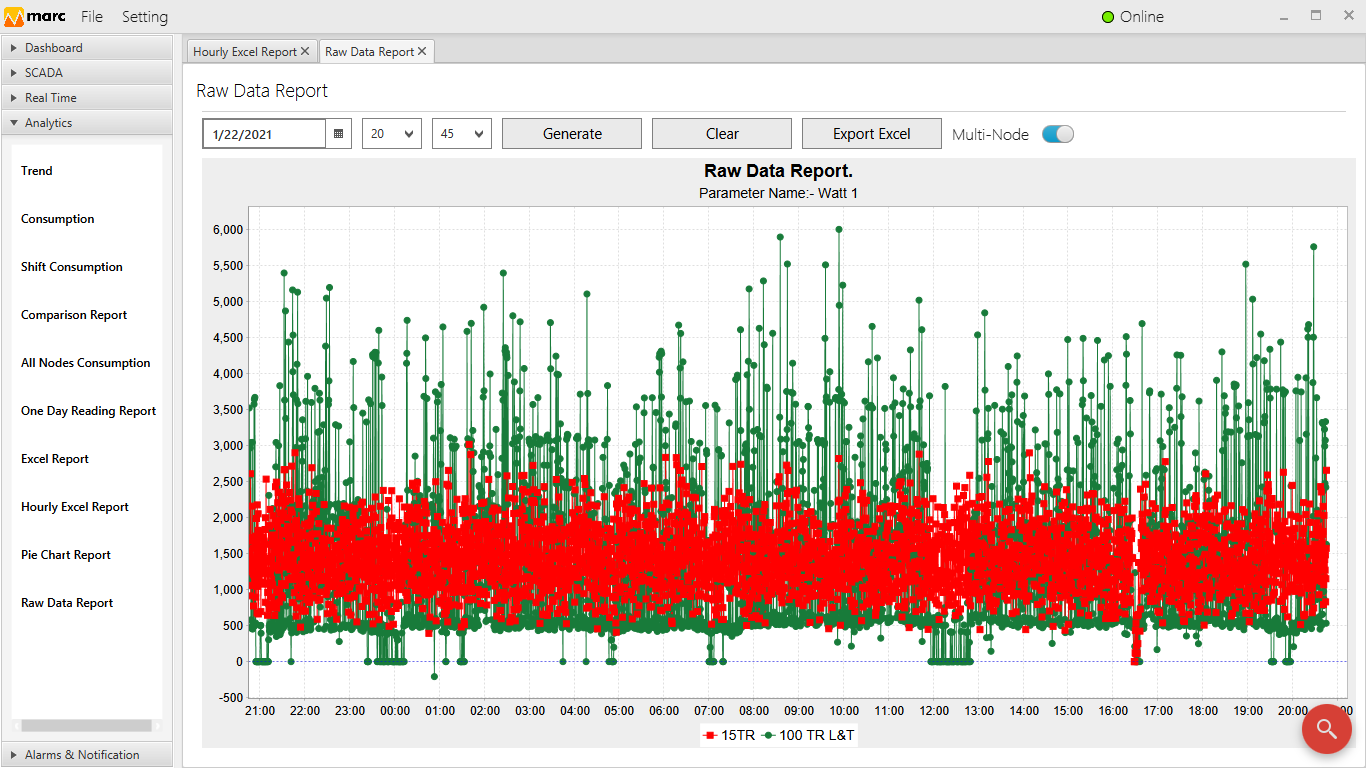This screenshot has width=1366, height=768.
Task: Click the 6,000 y-axis label
Action: tap(228, 229)
